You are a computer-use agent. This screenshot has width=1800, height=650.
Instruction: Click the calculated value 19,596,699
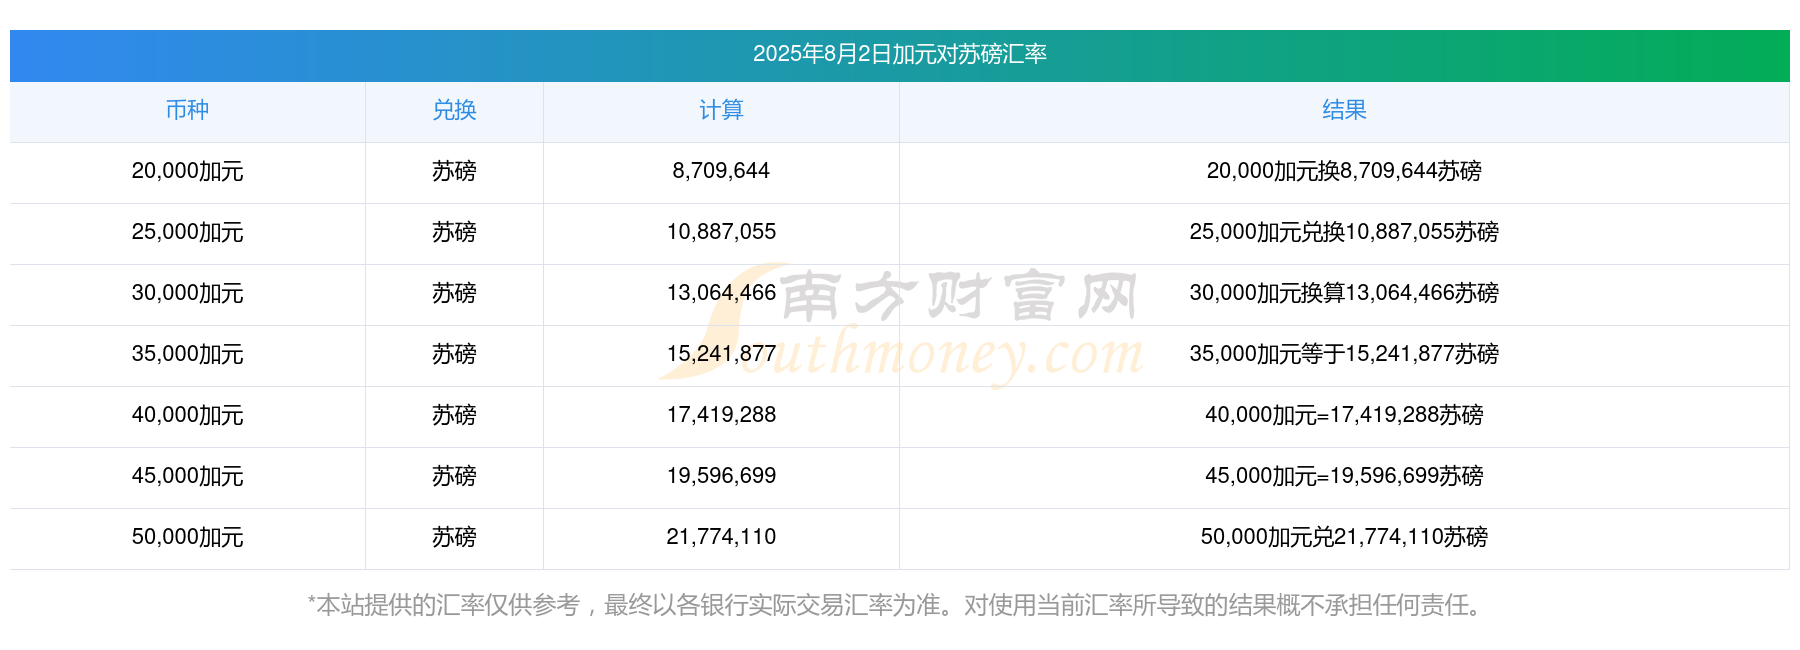(x=721, y=476)
